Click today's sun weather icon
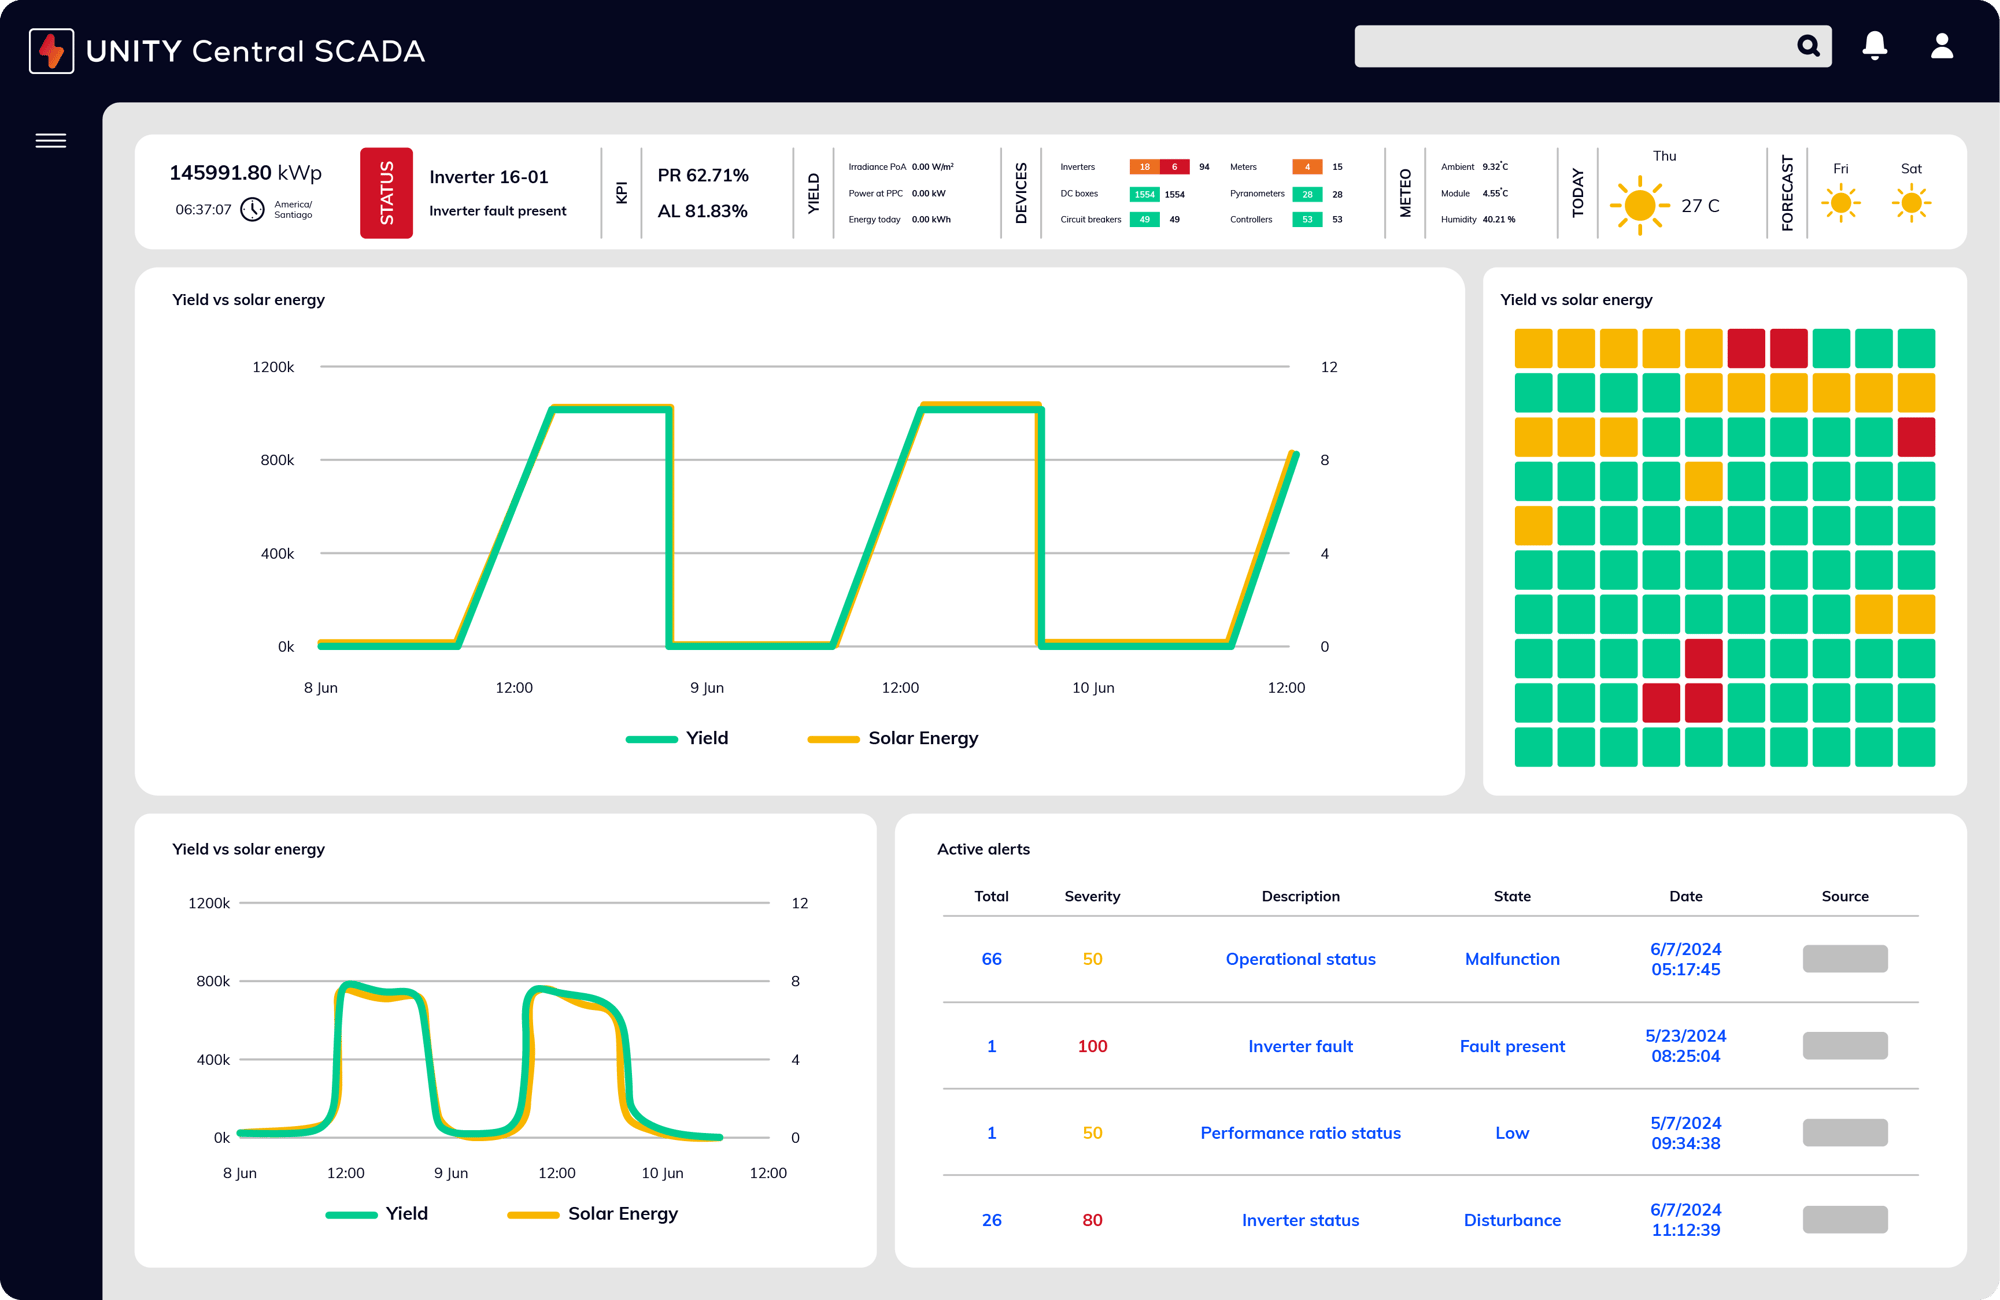The image size is (2000, 1300). click(1639, 206)
